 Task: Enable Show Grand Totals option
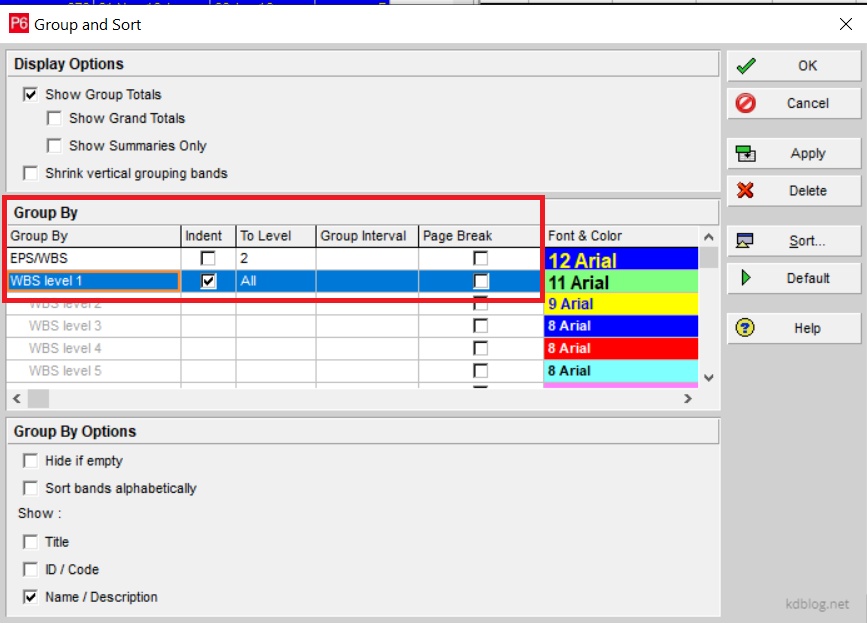(x=54, y=119)
